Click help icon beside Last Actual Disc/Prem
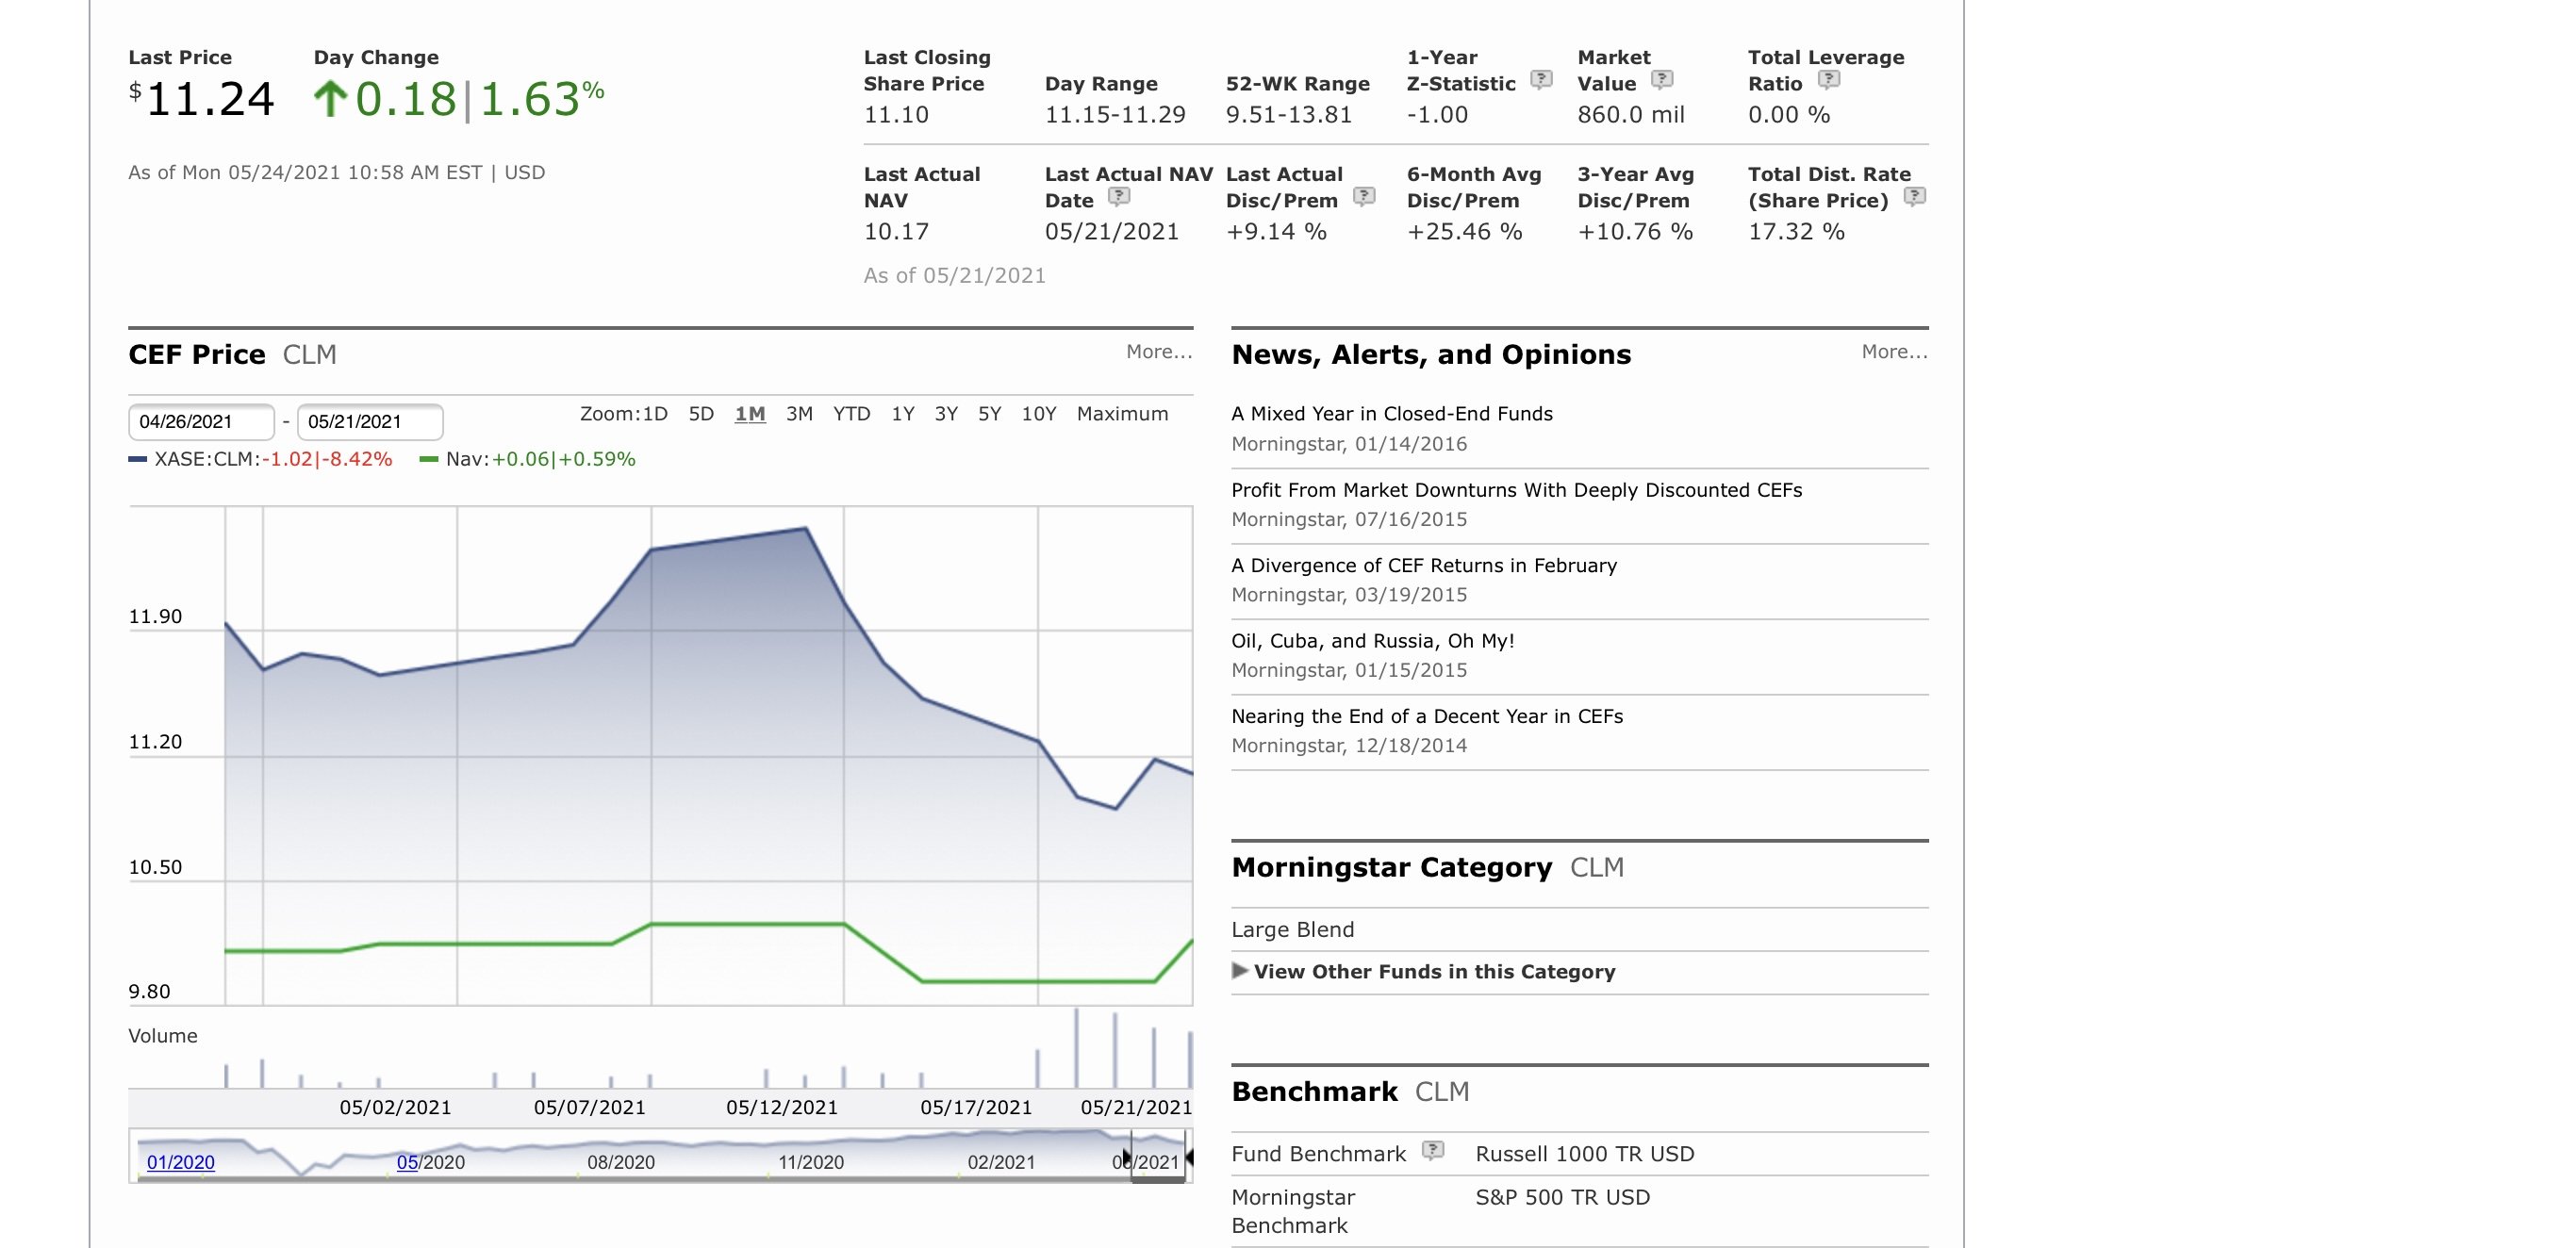 point(1364,196)
